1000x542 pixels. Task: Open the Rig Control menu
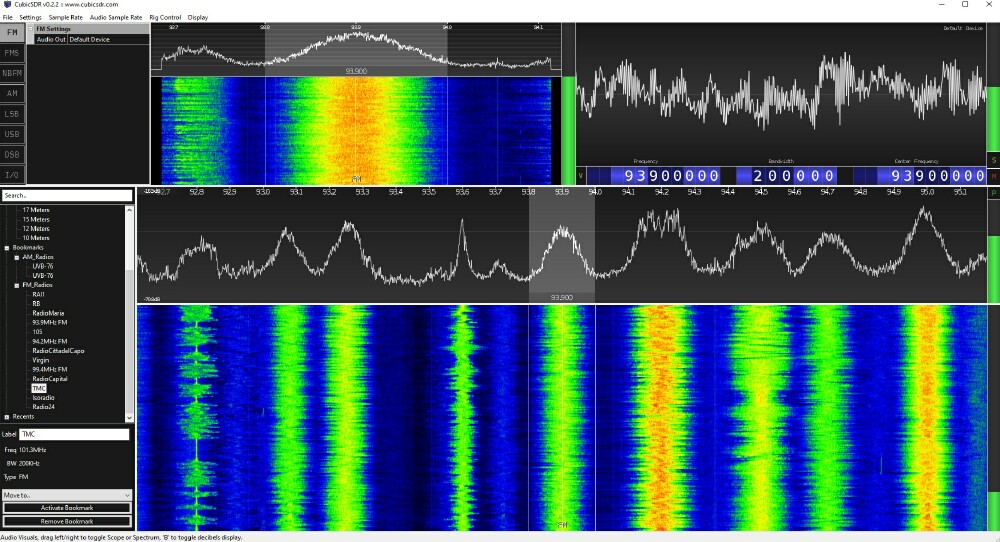point(165,17)
